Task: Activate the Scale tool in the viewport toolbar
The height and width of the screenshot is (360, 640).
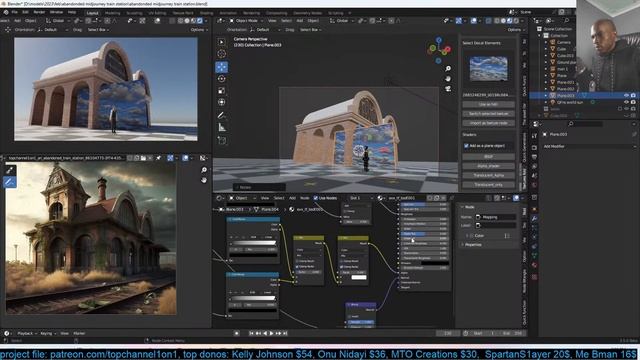Action: (222, 91)
